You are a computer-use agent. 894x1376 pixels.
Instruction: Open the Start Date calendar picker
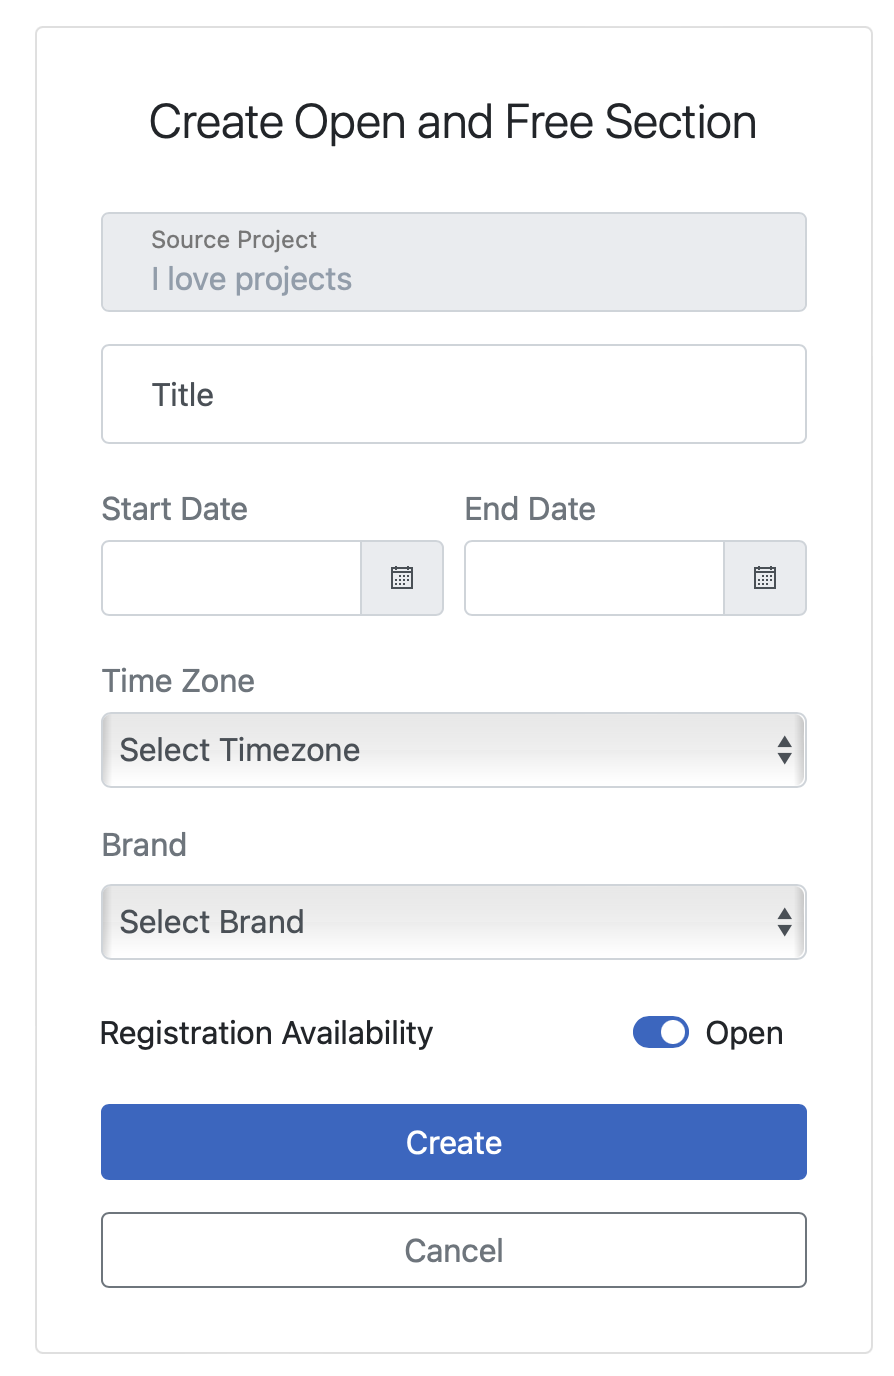click(x=402, y=578)
